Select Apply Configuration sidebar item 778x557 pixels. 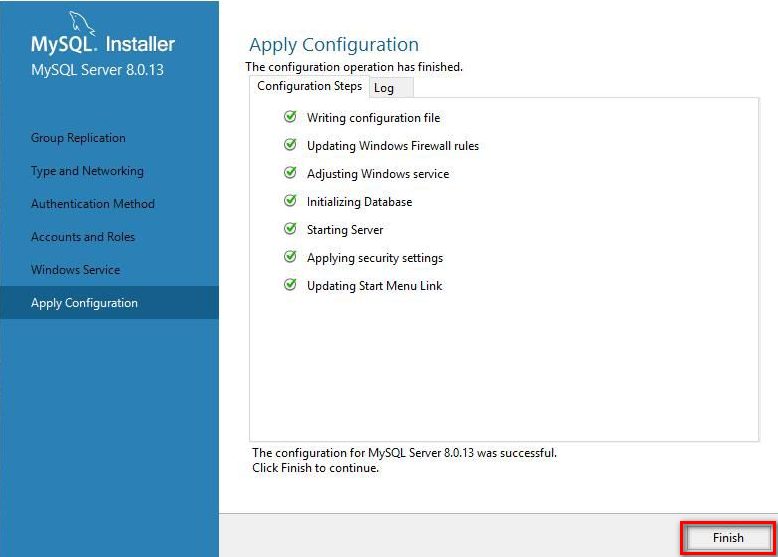pos(109,303)
